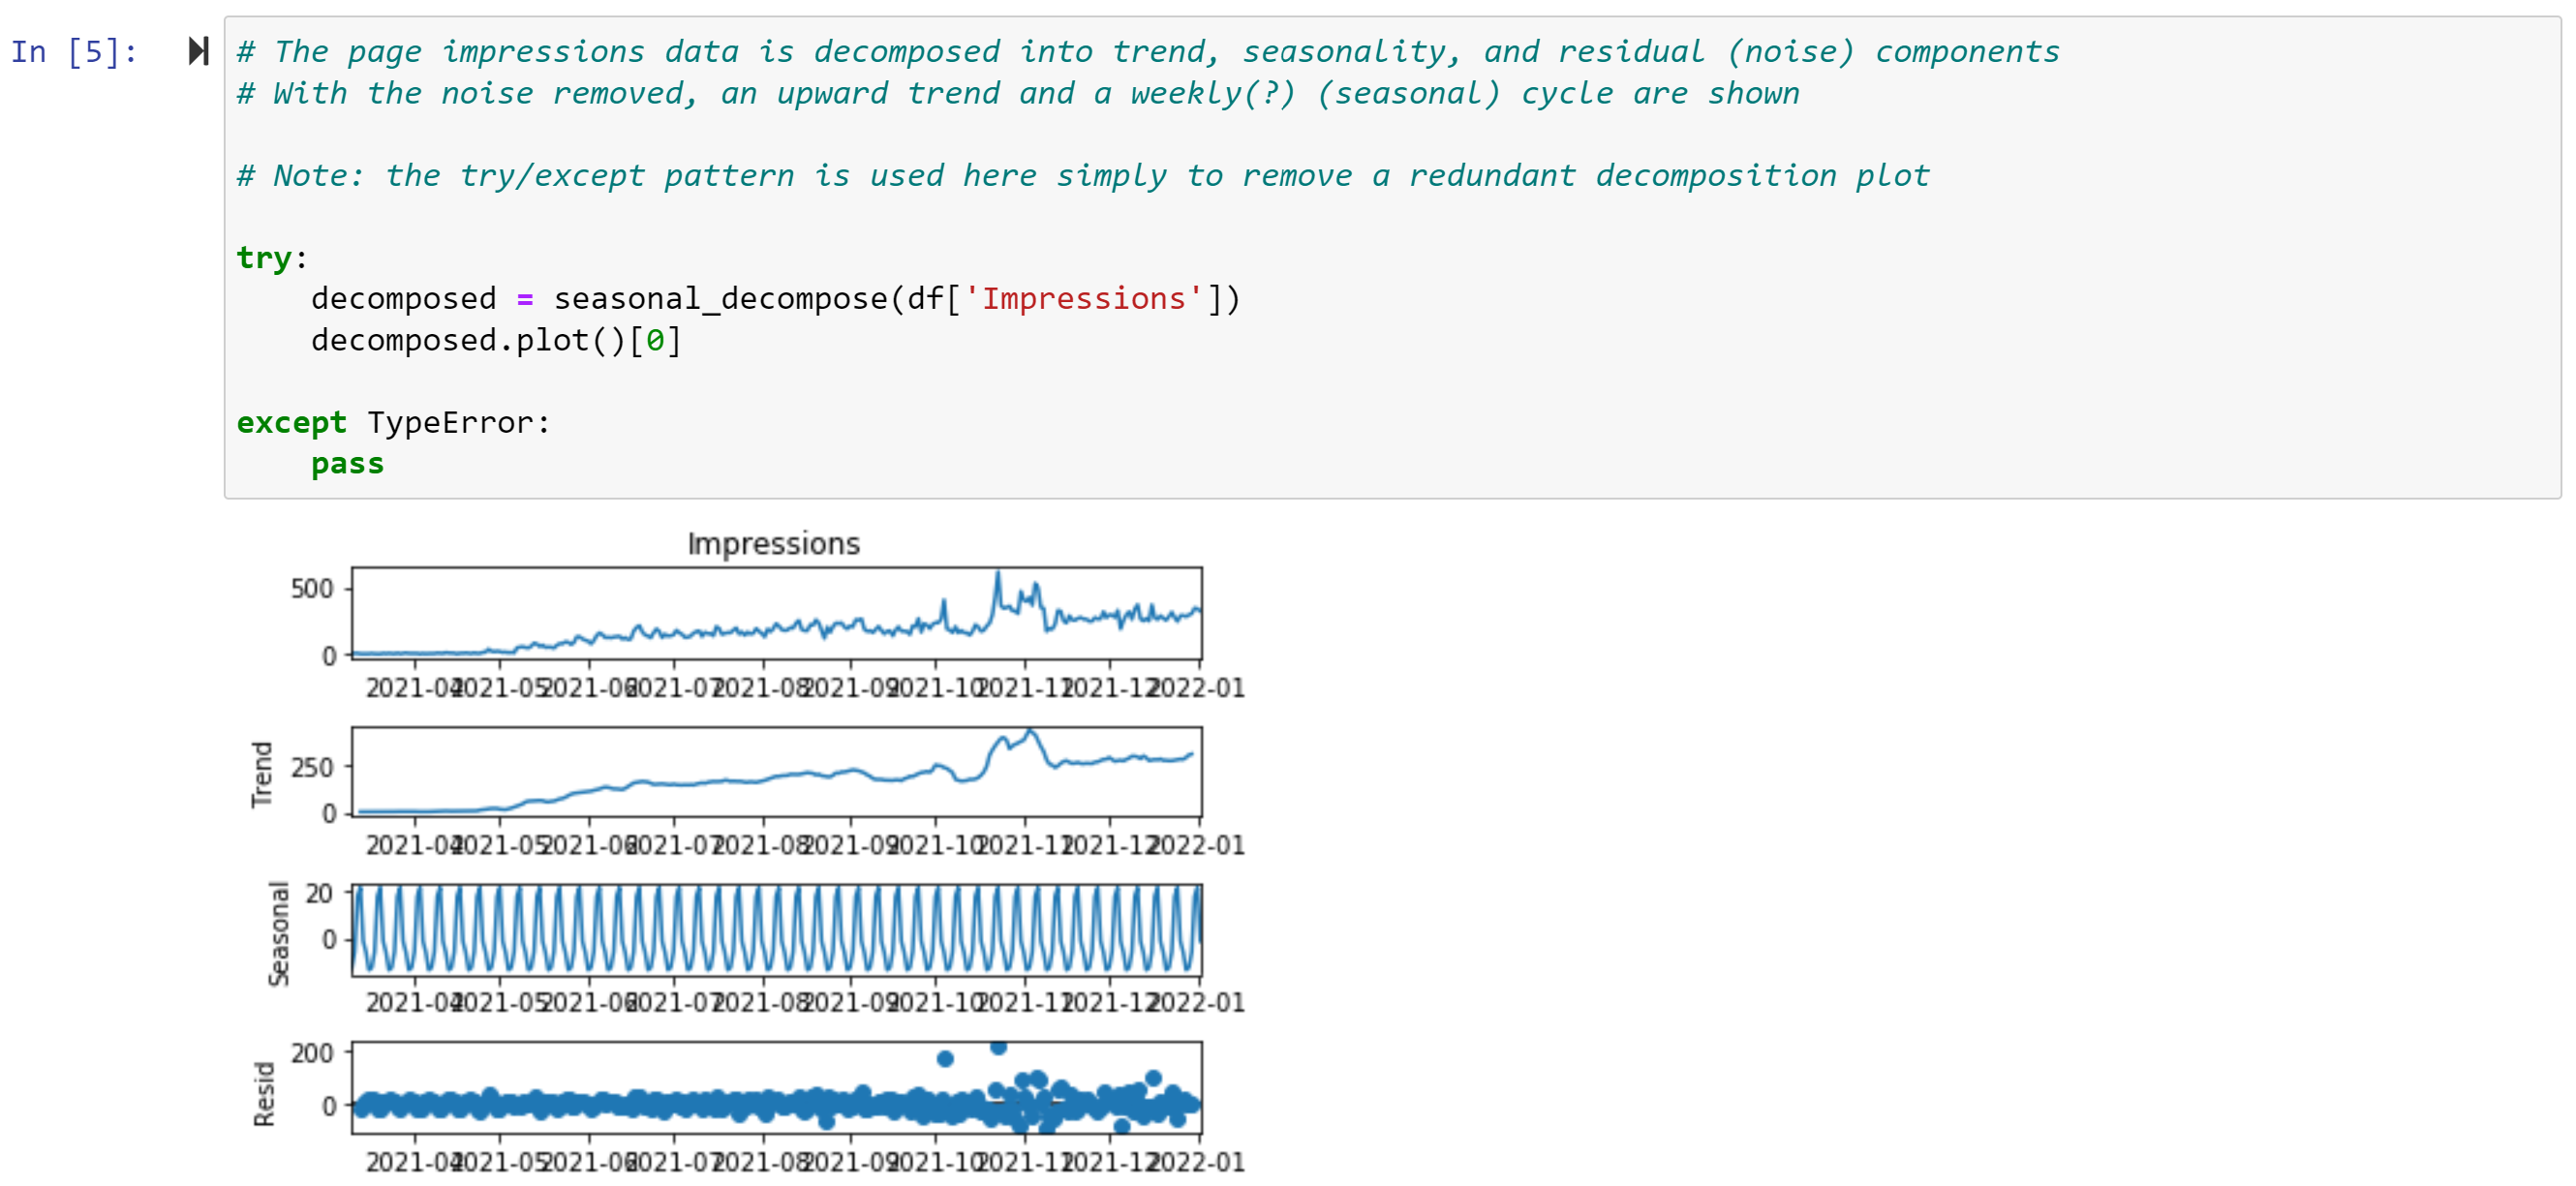Click the 'pass' statement
This screenshot has height=1186, width=2576.
point(347,464)
